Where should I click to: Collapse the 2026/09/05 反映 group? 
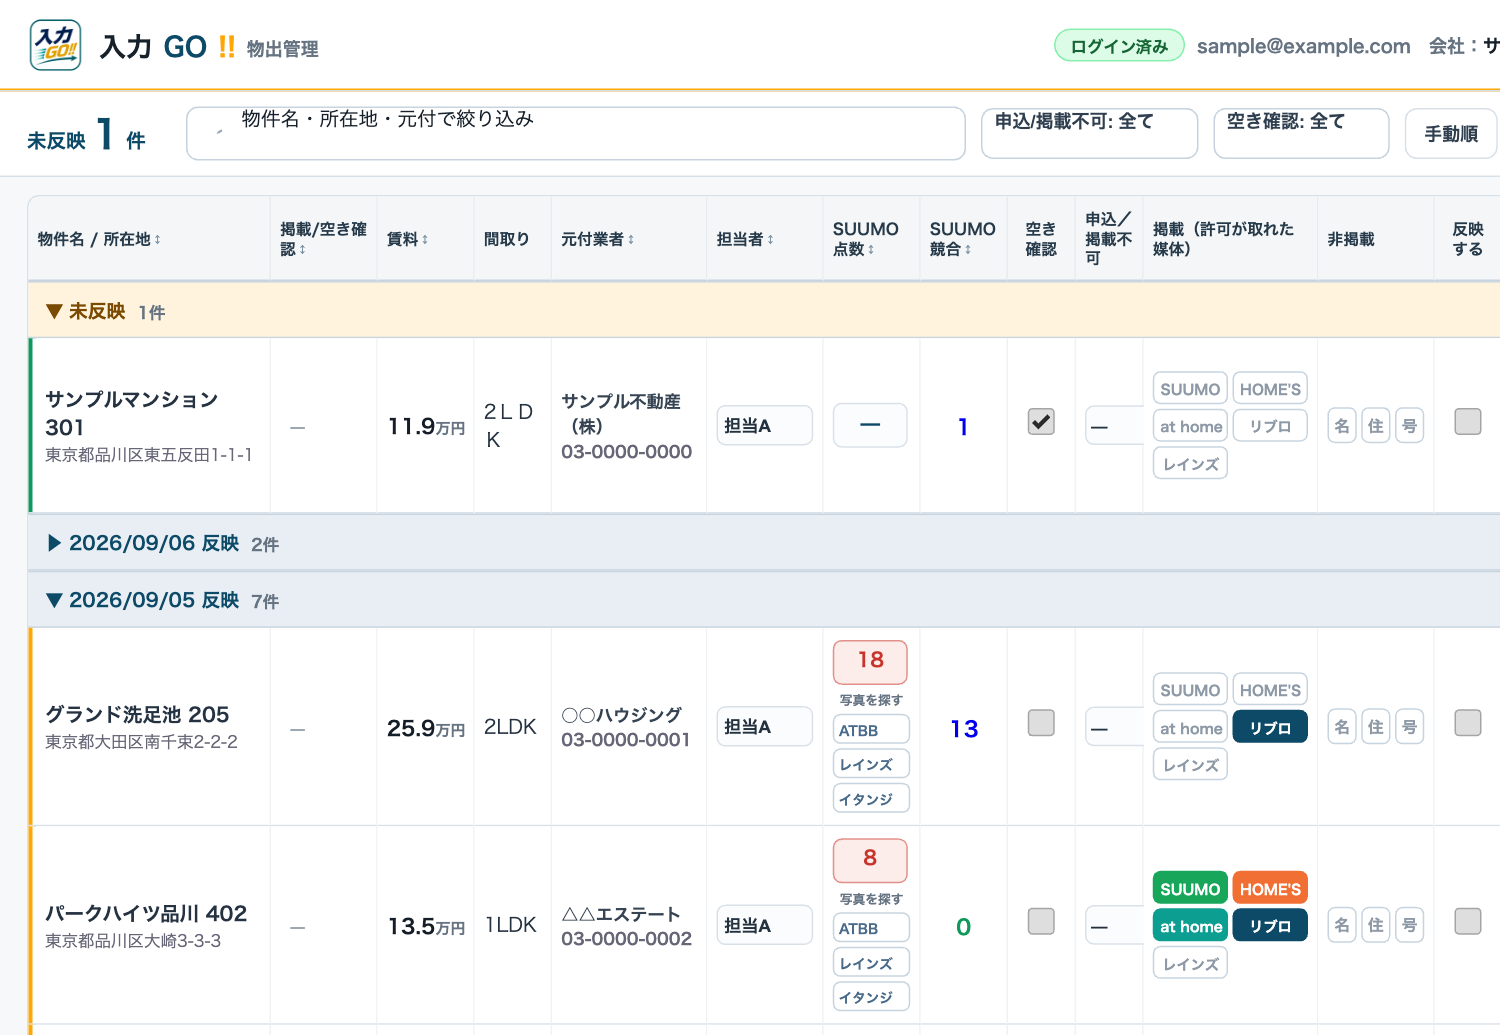(764, 600)
